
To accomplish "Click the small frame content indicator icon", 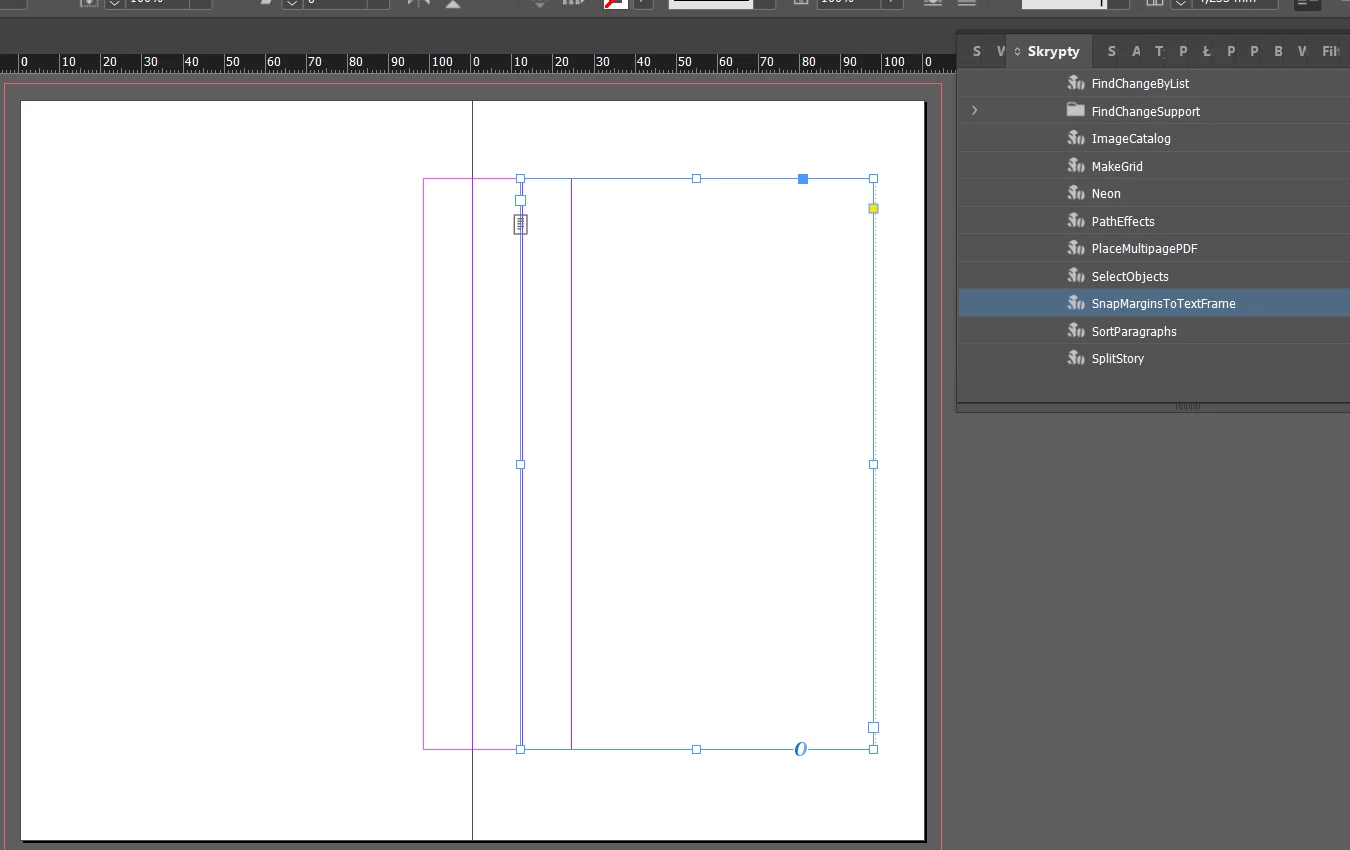I will click(520, 224).
